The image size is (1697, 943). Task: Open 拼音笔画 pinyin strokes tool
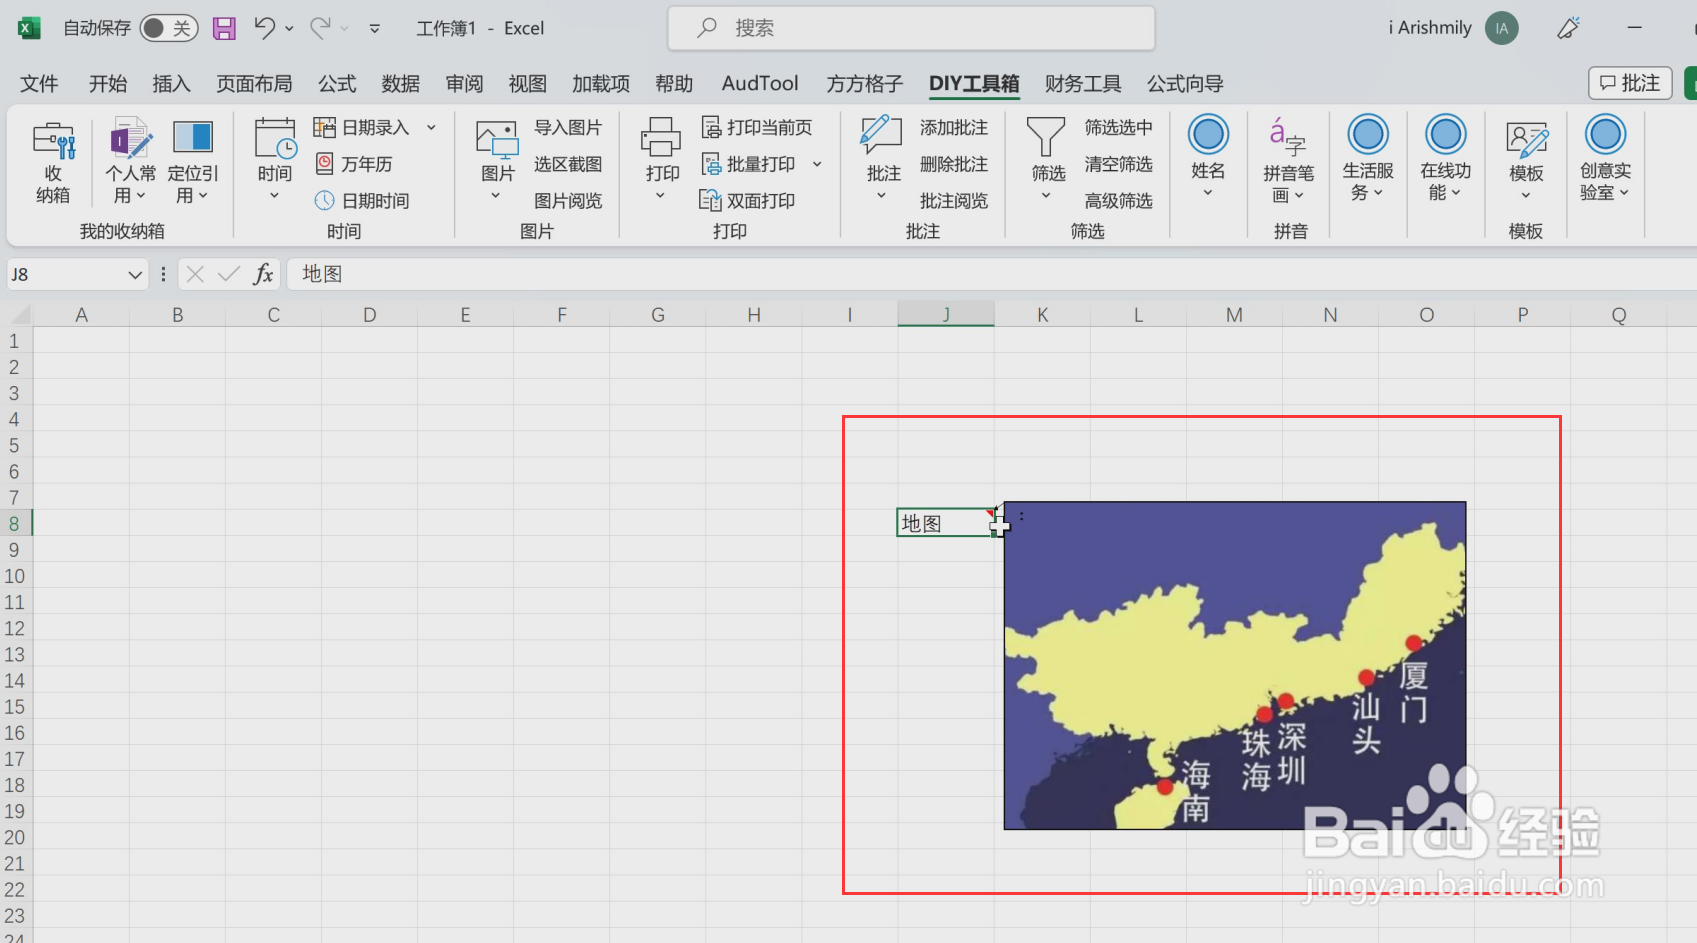click(x=1289, y=160)
